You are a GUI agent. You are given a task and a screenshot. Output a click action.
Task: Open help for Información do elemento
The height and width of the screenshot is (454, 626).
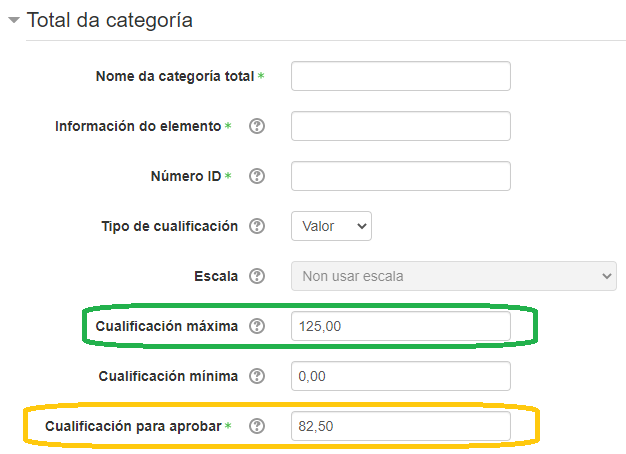coord(257,126)
